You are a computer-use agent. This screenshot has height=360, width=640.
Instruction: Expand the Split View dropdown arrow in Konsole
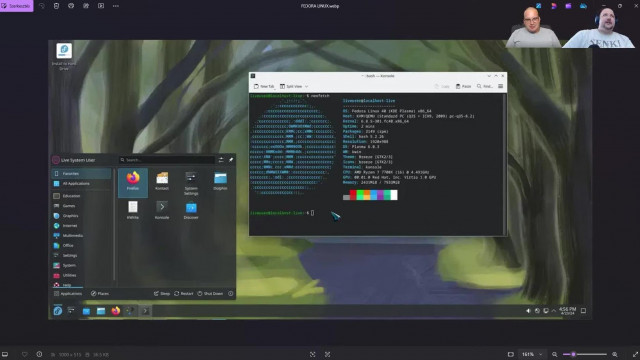pos(307,87)
